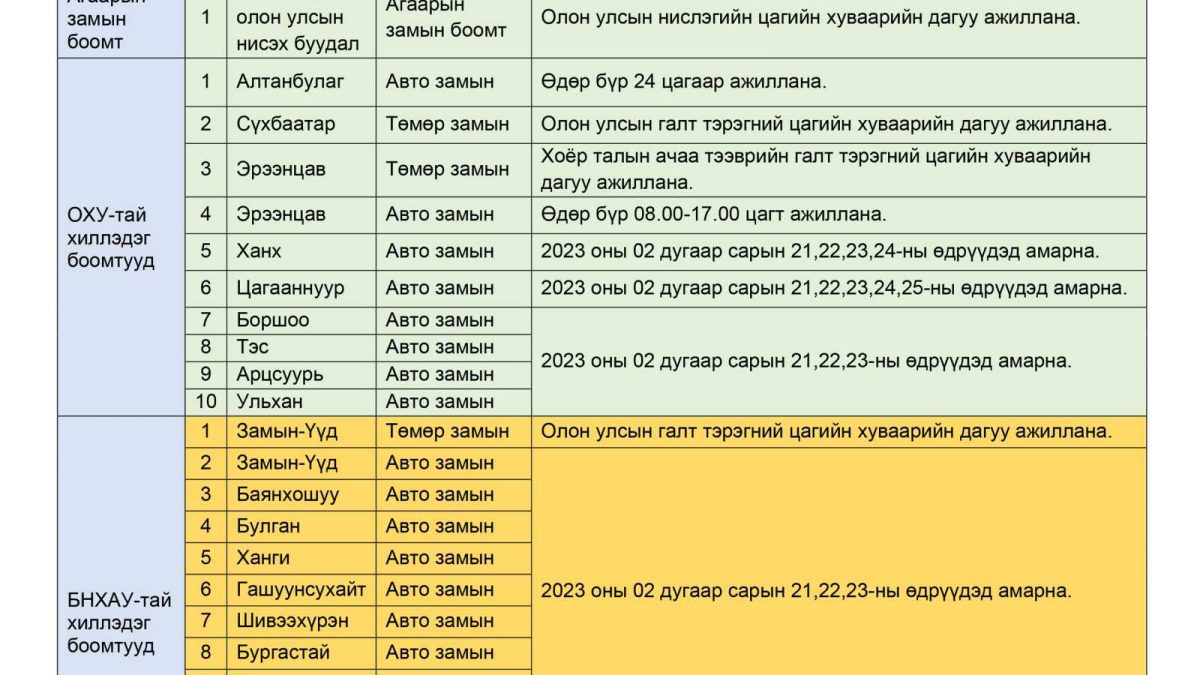Click the ОХУ-тай хиллэдэг боомтууд group label
Image resolution: width=1200 pixels, height=675 pixels.
click(x=111, y=238)
